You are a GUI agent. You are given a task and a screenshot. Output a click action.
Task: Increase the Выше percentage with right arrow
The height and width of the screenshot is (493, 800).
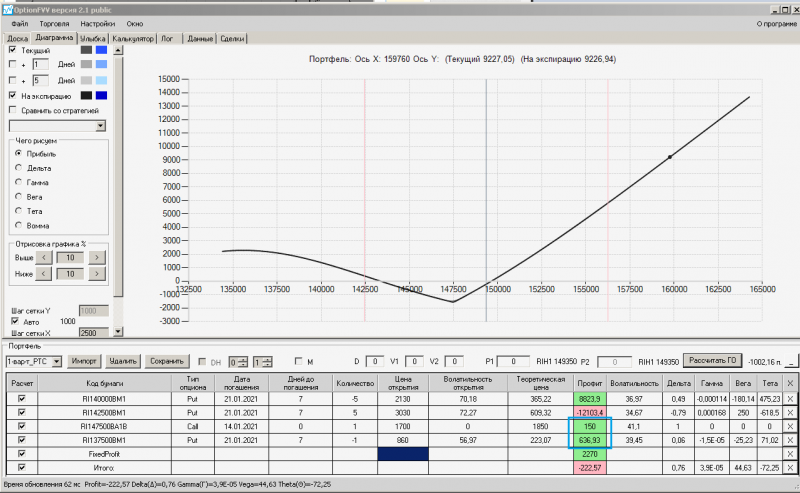point(97,258)
